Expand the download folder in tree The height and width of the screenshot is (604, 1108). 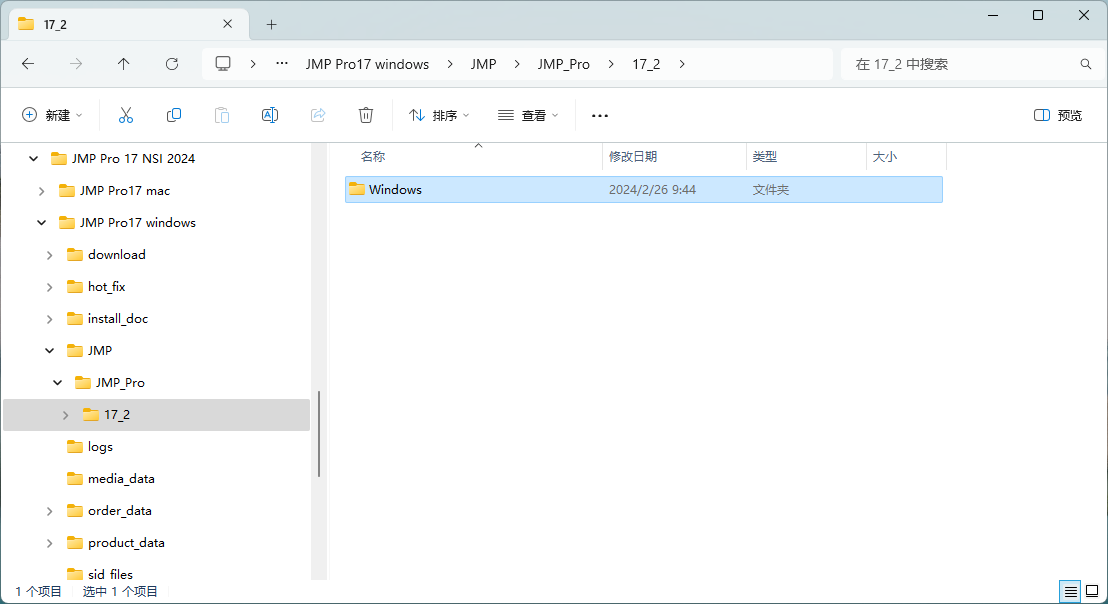tap(49, 255)
